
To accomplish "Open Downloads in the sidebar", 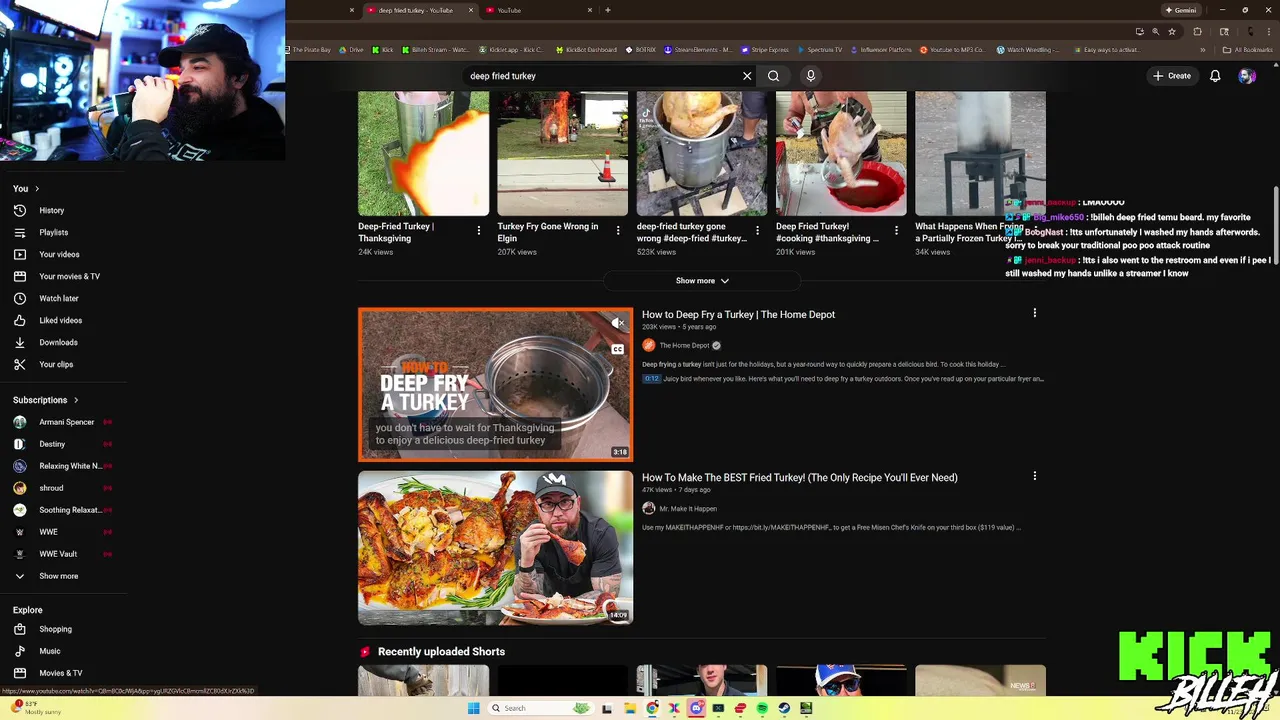I will [x=58, y=342].
